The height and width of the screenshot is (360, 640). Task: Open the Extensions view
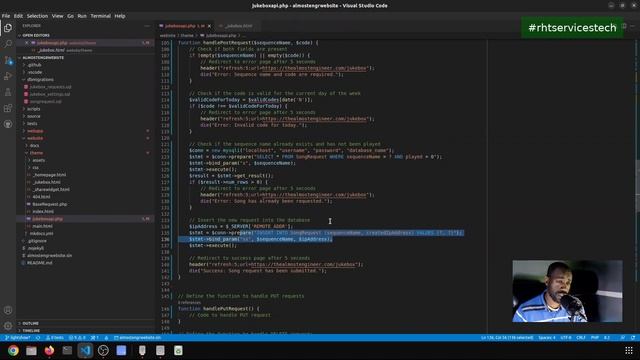pyautogui.click(x=8, y=108)
